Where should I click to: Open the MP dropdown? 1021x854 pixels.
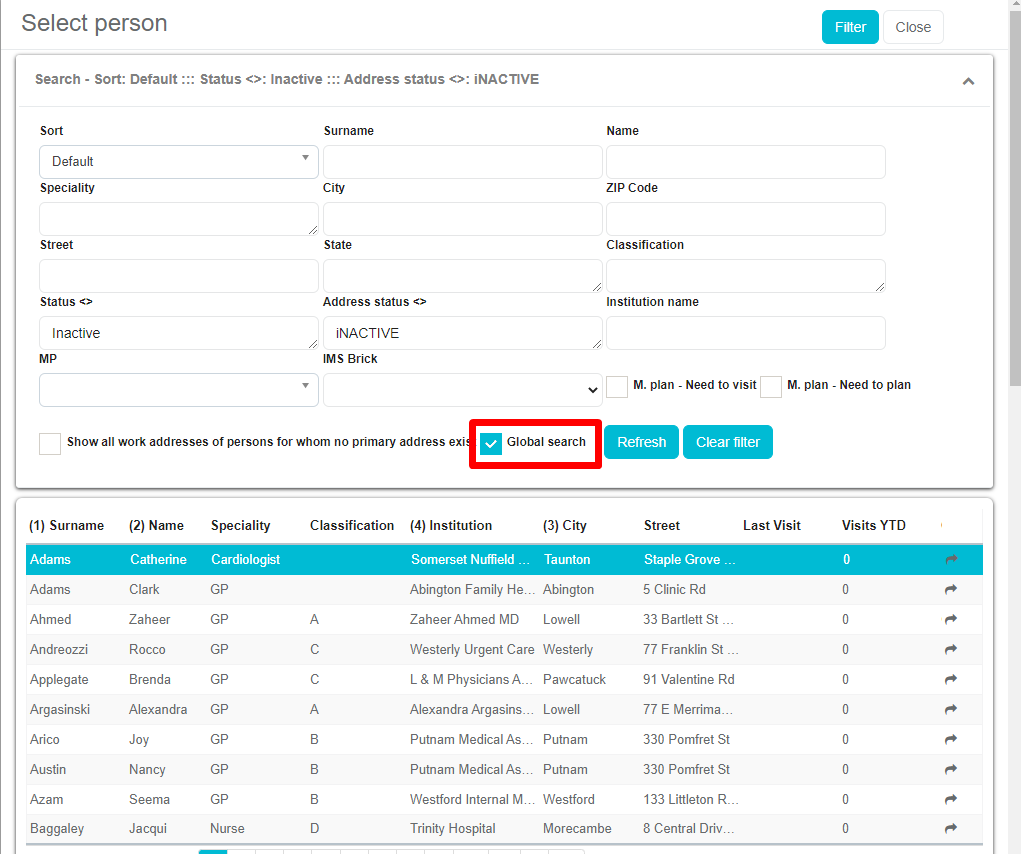click(x=179, y=390)
